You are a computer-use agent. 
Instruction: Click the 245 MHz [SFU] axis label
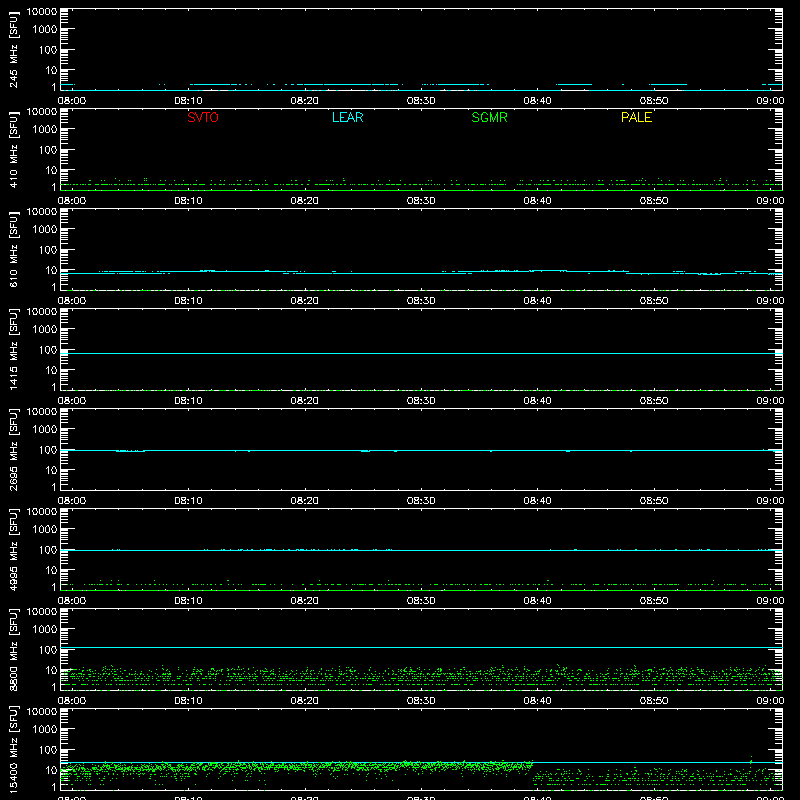click(x=13, y=49)
